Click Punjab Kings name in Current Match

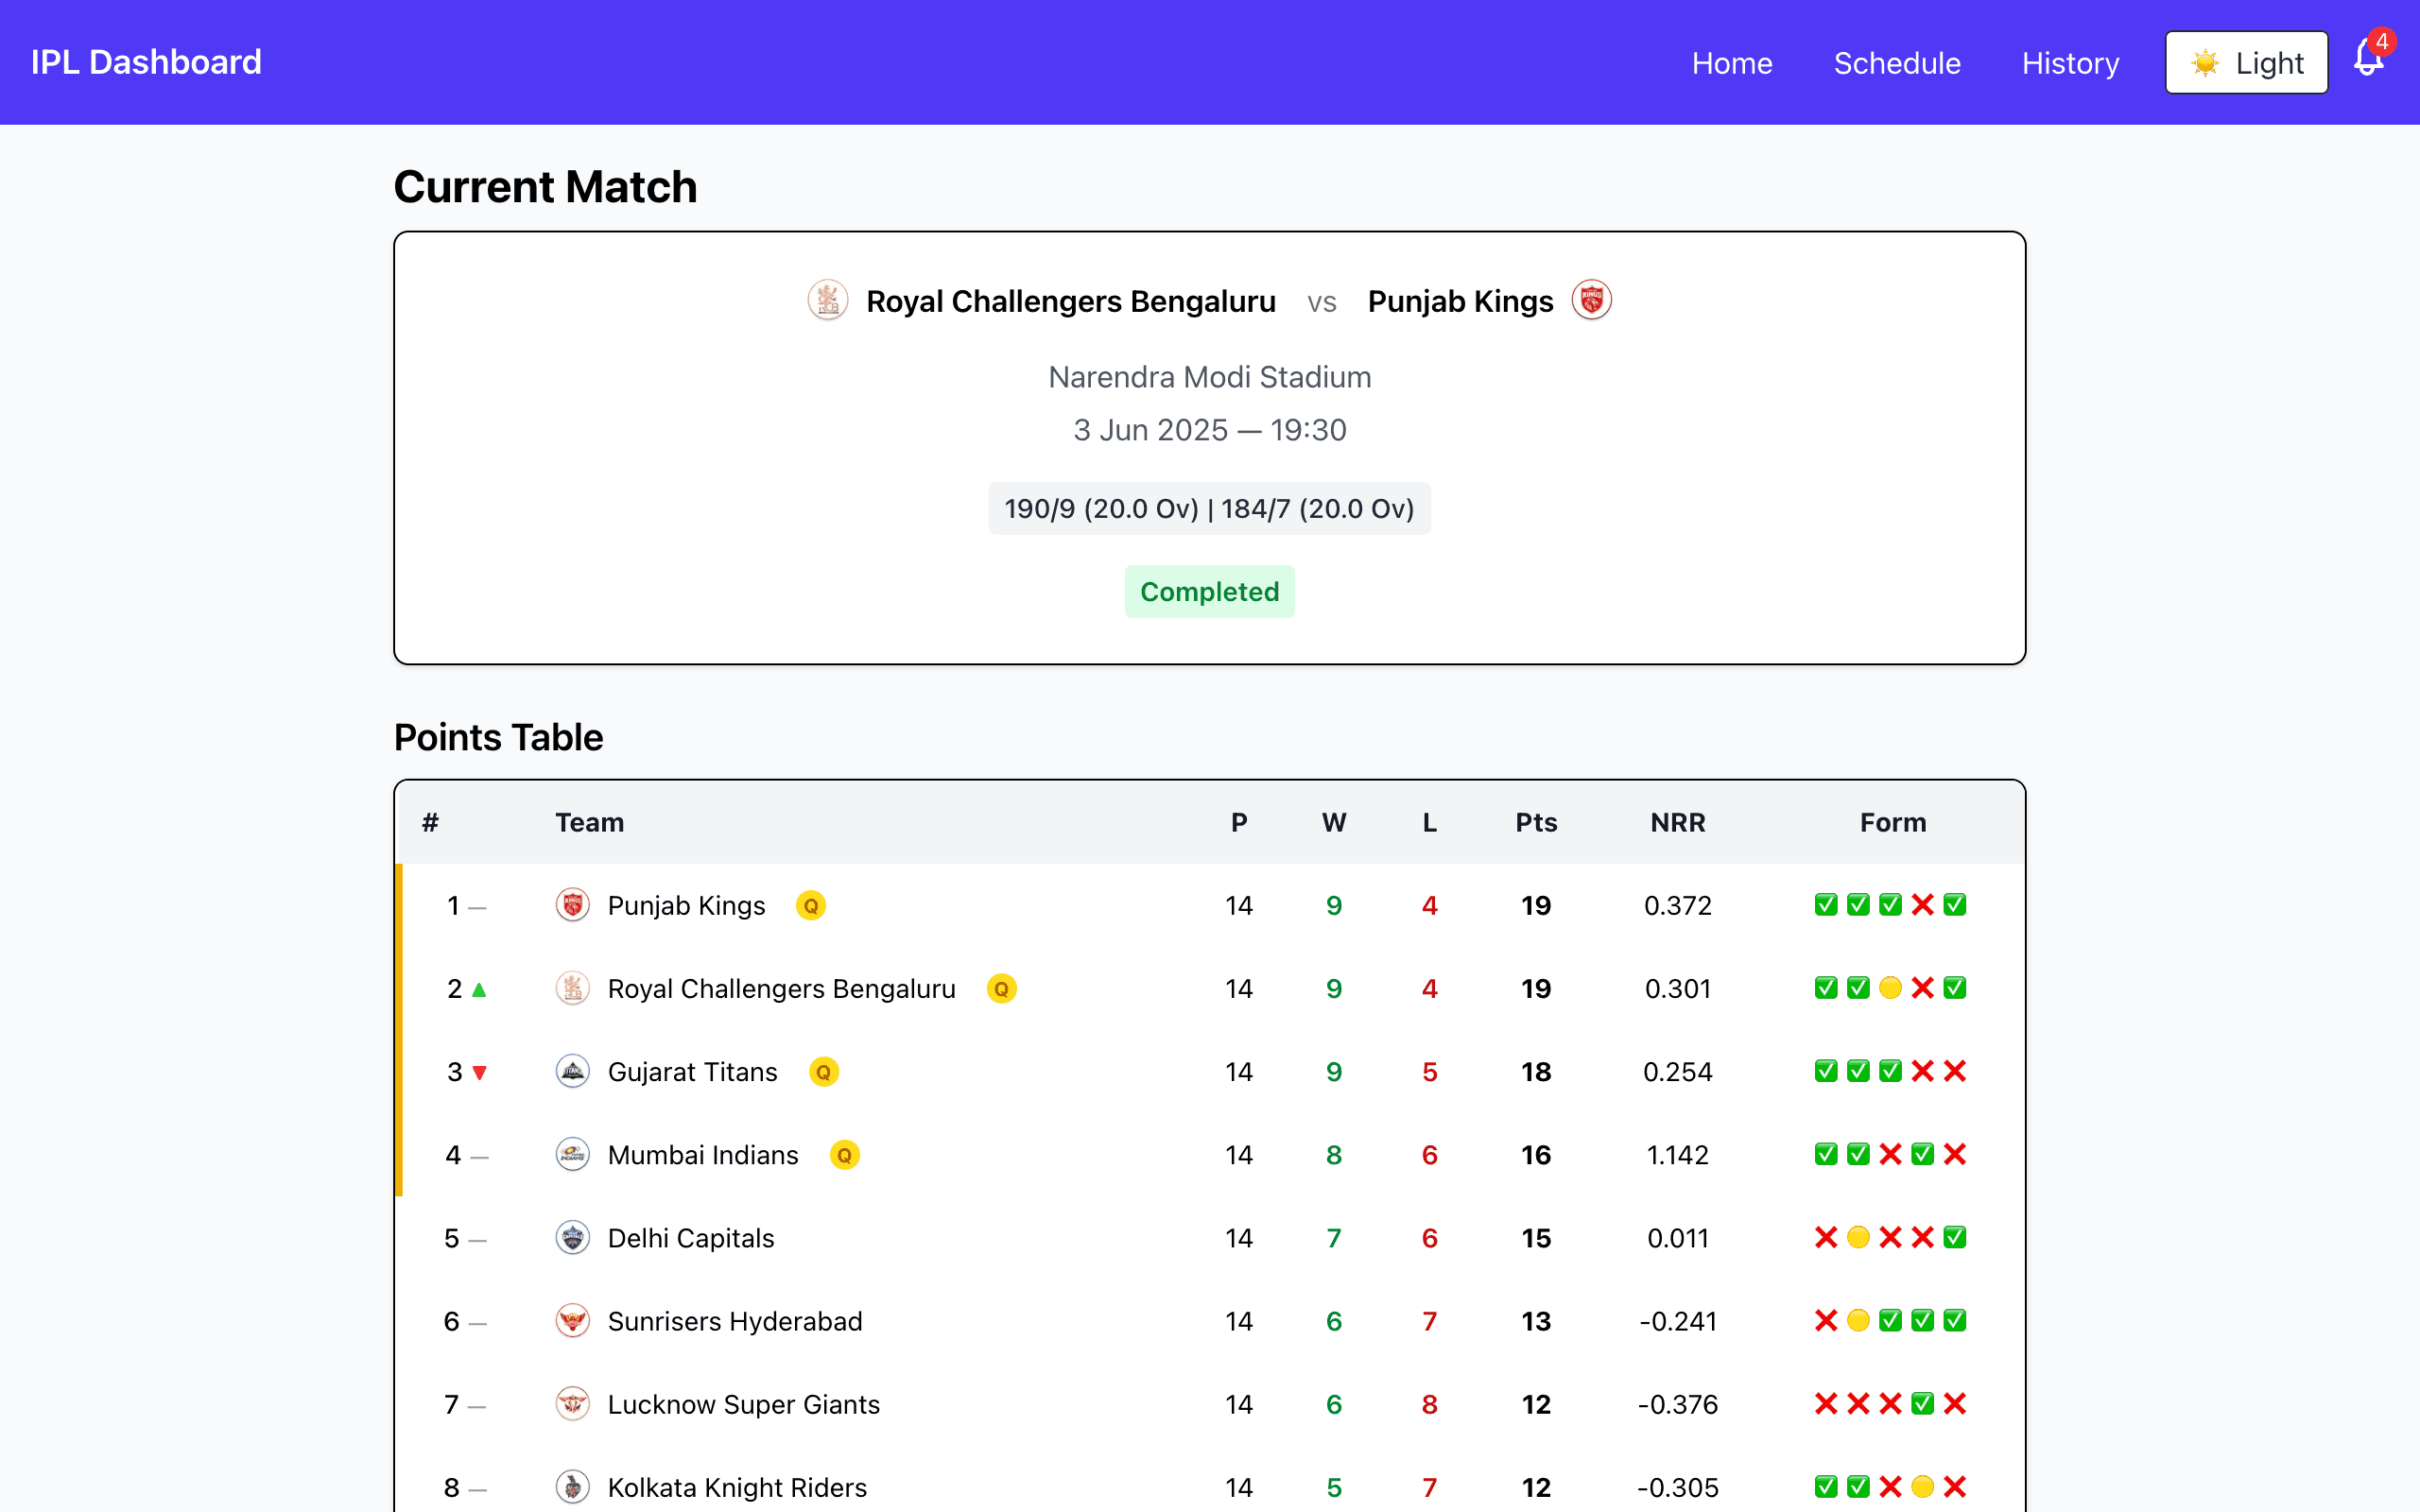[x=1460, y=301]
